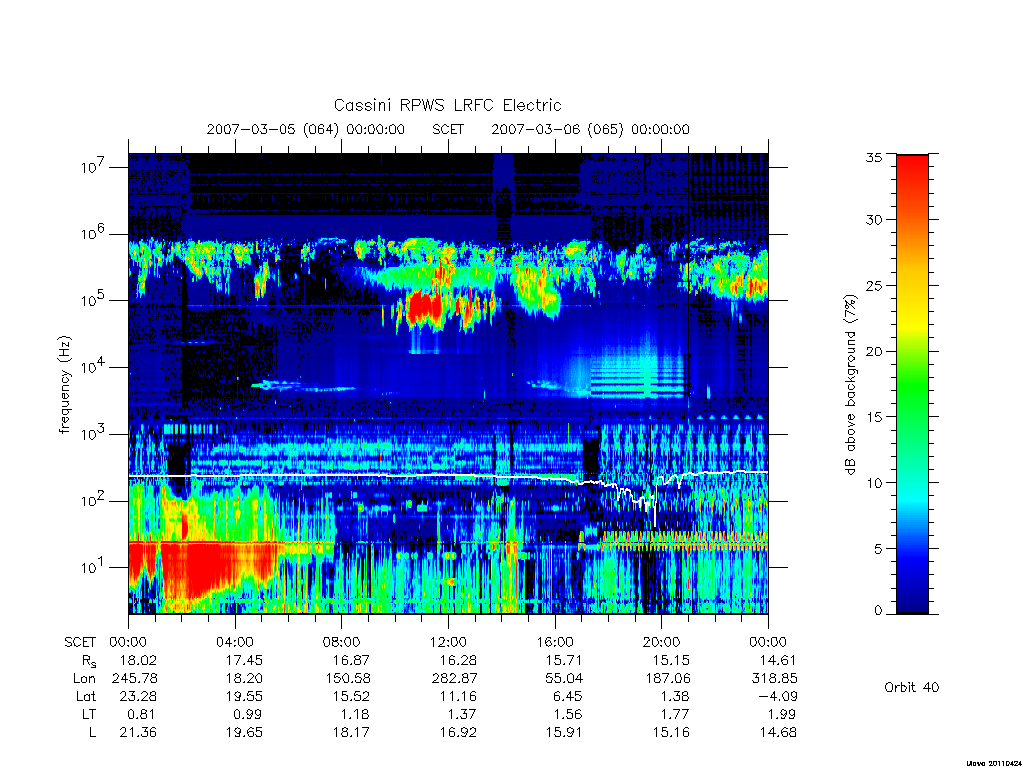Click the 10^2 frequency tick label
This screenshot has width=1024, height=768.
tap(93, 500)
